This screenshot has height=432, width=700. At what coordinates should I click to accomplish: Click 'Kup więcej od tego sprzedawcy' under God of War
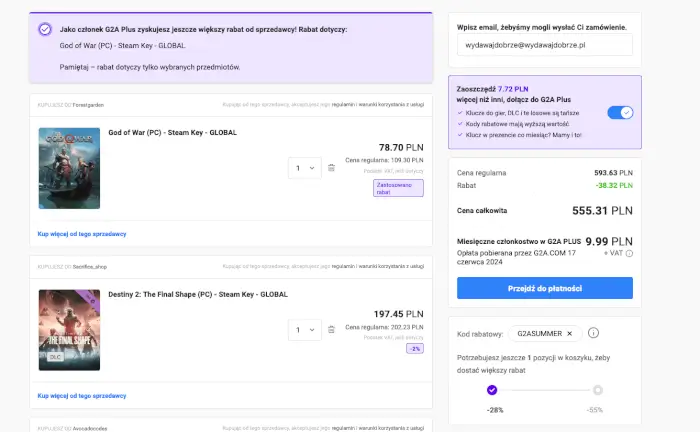pyautogui.click(x=82, y=233)
